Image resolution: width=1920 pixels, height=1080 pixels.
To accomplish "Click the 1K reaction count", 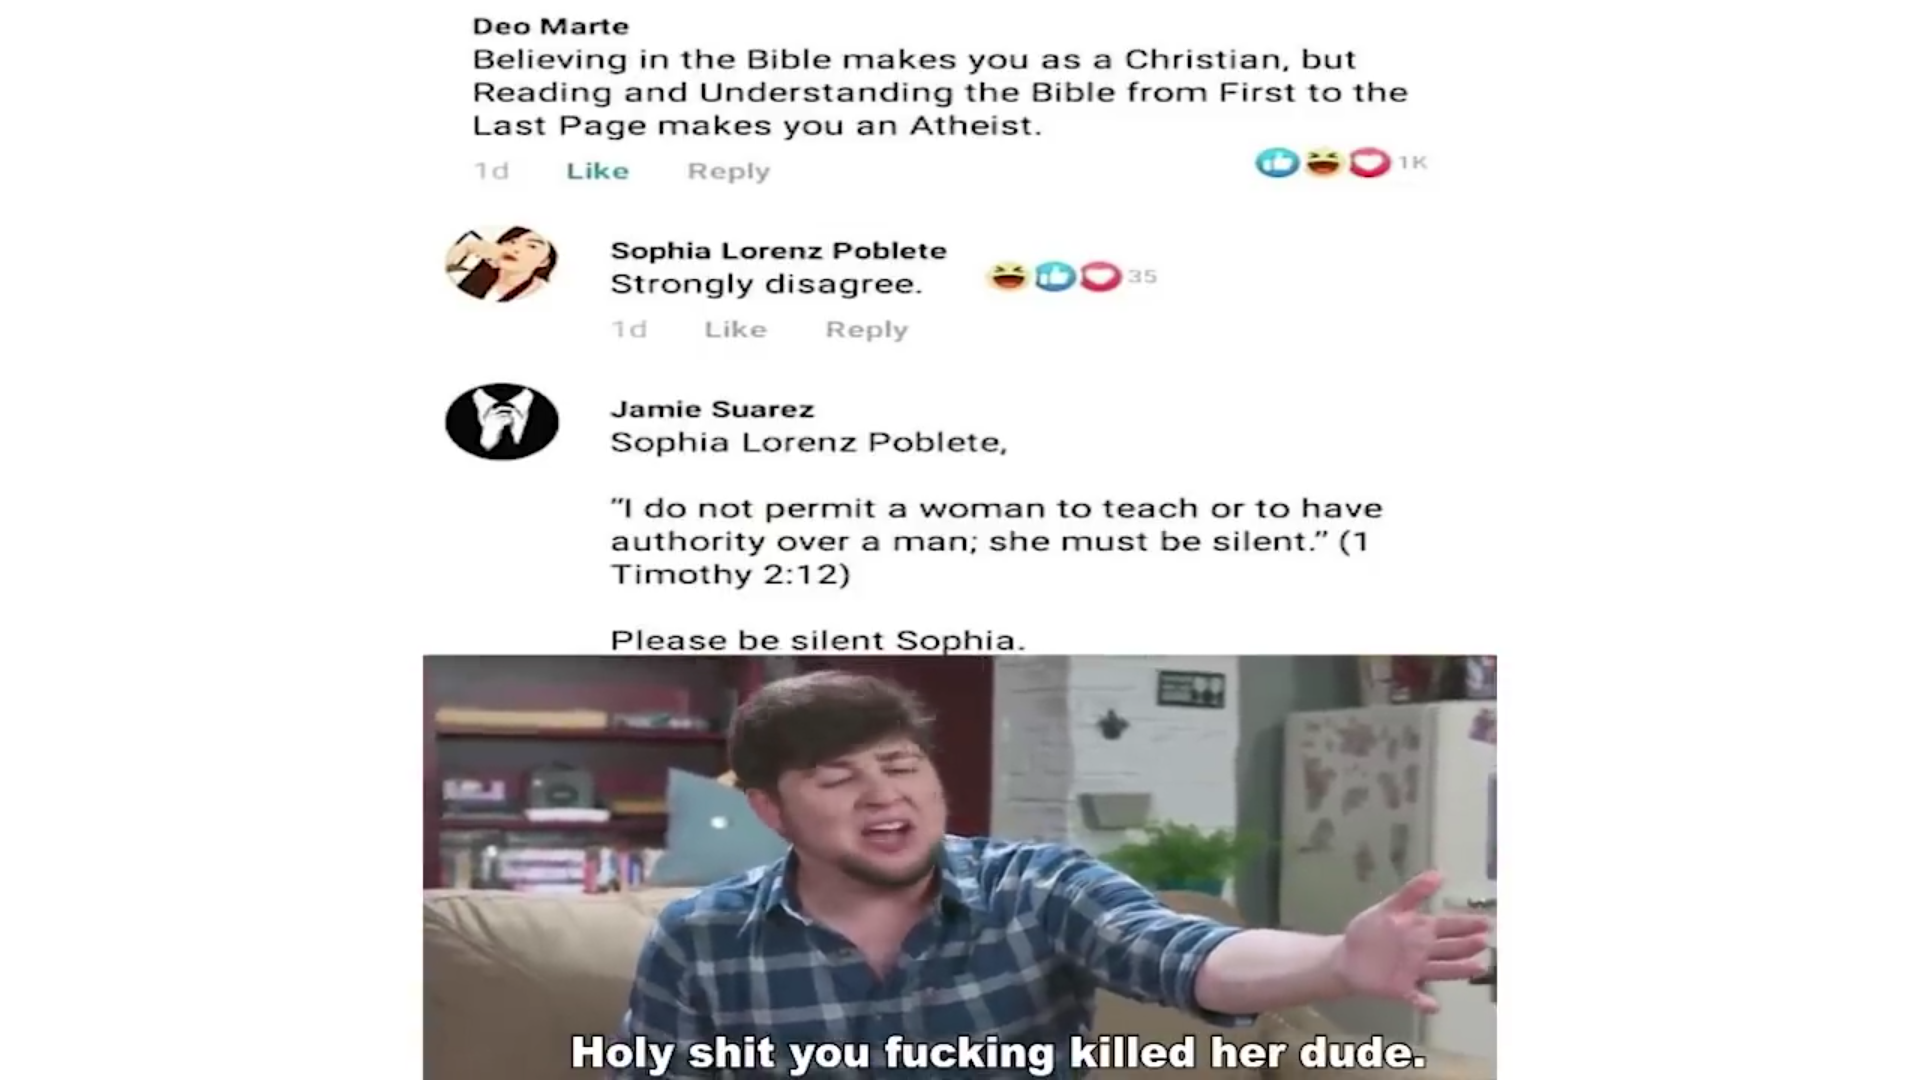I will [x=1412, y=162].
